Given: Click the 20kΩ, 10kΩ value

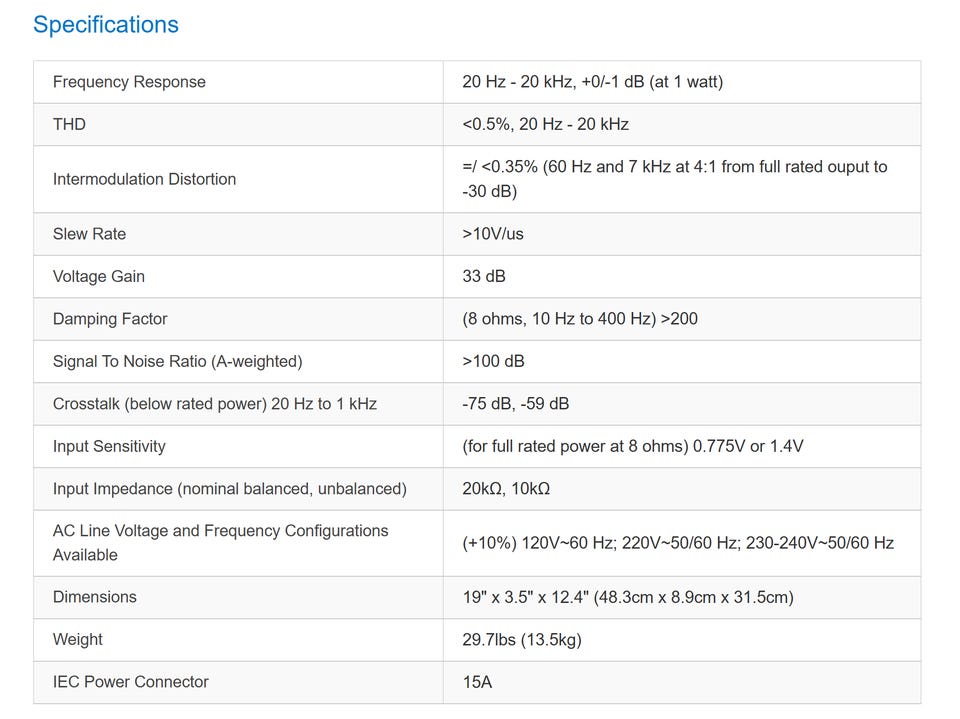Looking at the screenshot, I should pyautogui.click(x=506, y=489).
